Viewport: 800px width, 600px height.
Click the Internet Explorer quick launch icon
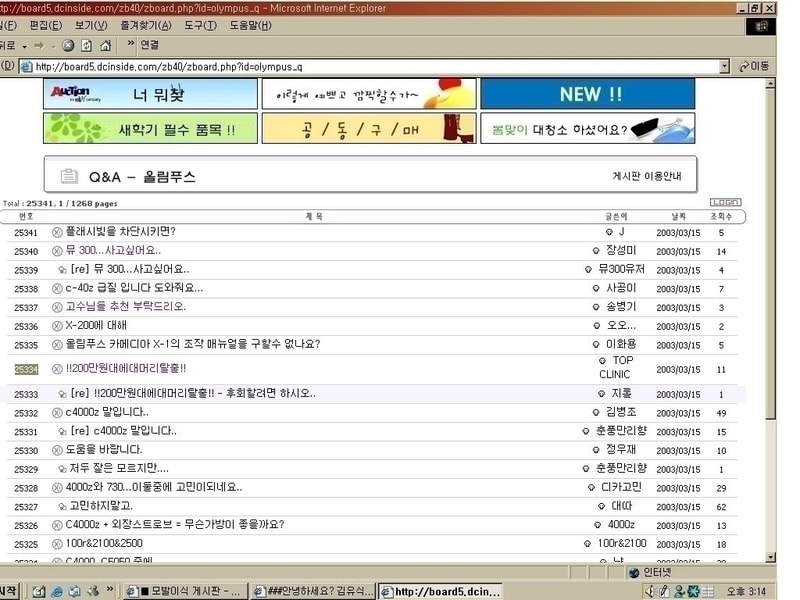[x=57, y=591]
